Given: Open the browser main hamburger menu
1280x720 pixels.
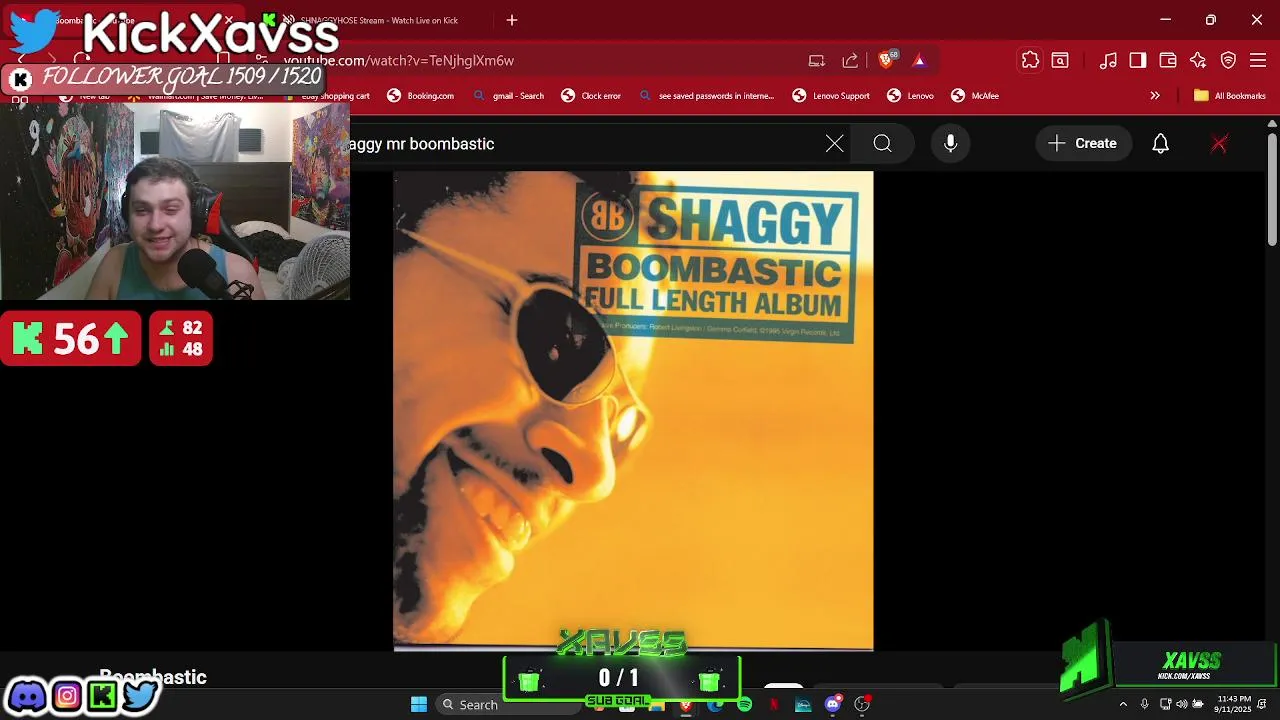Looking at the screenshot, I should tap(1259, 61).
